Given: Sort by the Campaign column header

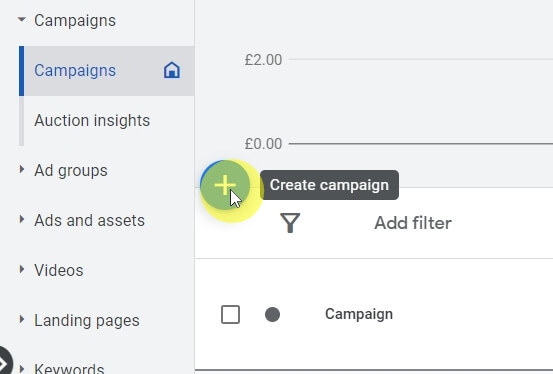Looking at the screenshot, I should 359,314.
